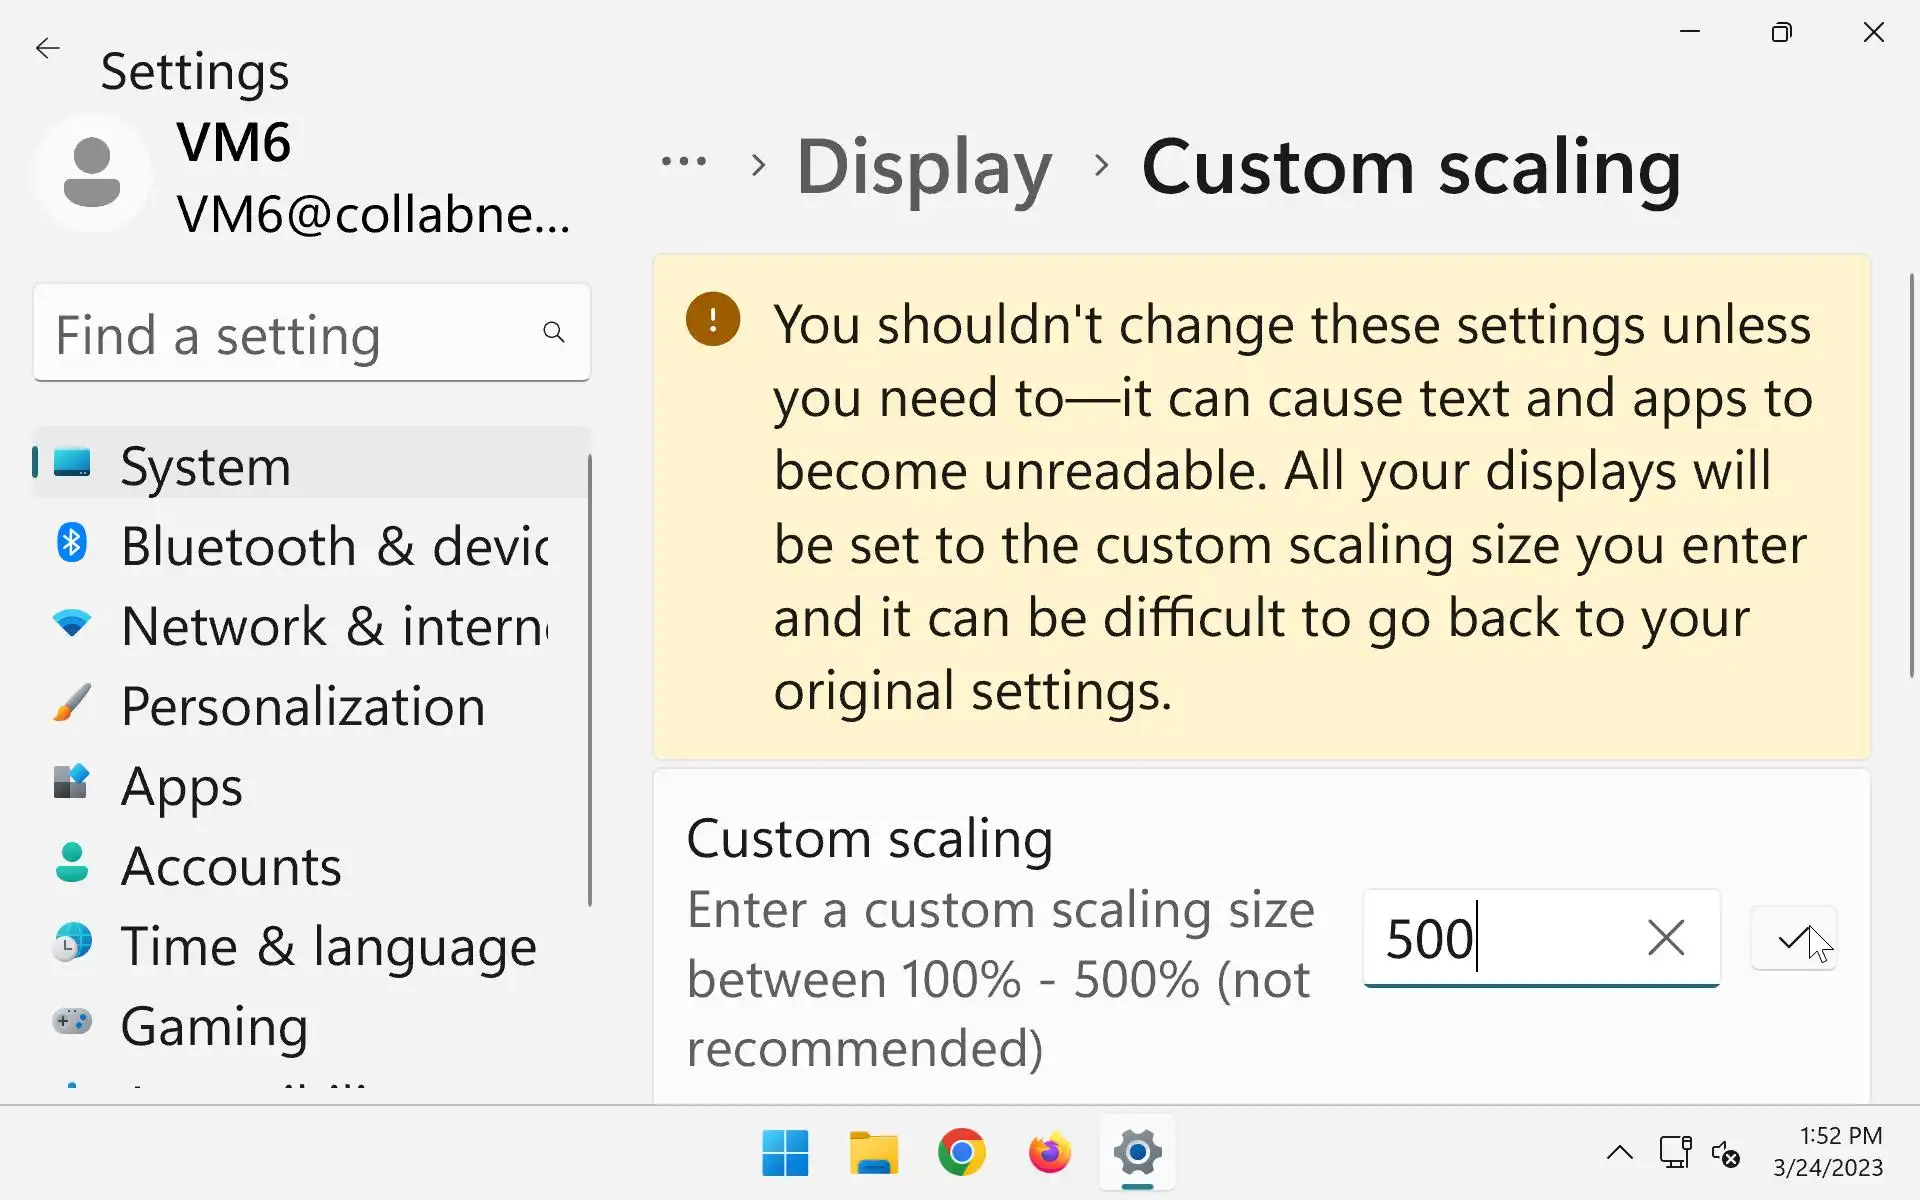Open Windows Start menu
The image size is (1920, 1200).
pyautogui.click(x=785, y=1153)
